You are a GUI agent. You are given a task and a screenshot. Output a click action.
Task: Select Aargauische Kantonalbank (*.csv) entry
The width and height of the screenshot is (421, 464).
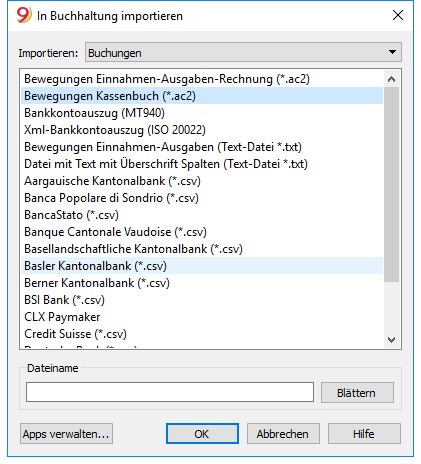tap(202, 181)
